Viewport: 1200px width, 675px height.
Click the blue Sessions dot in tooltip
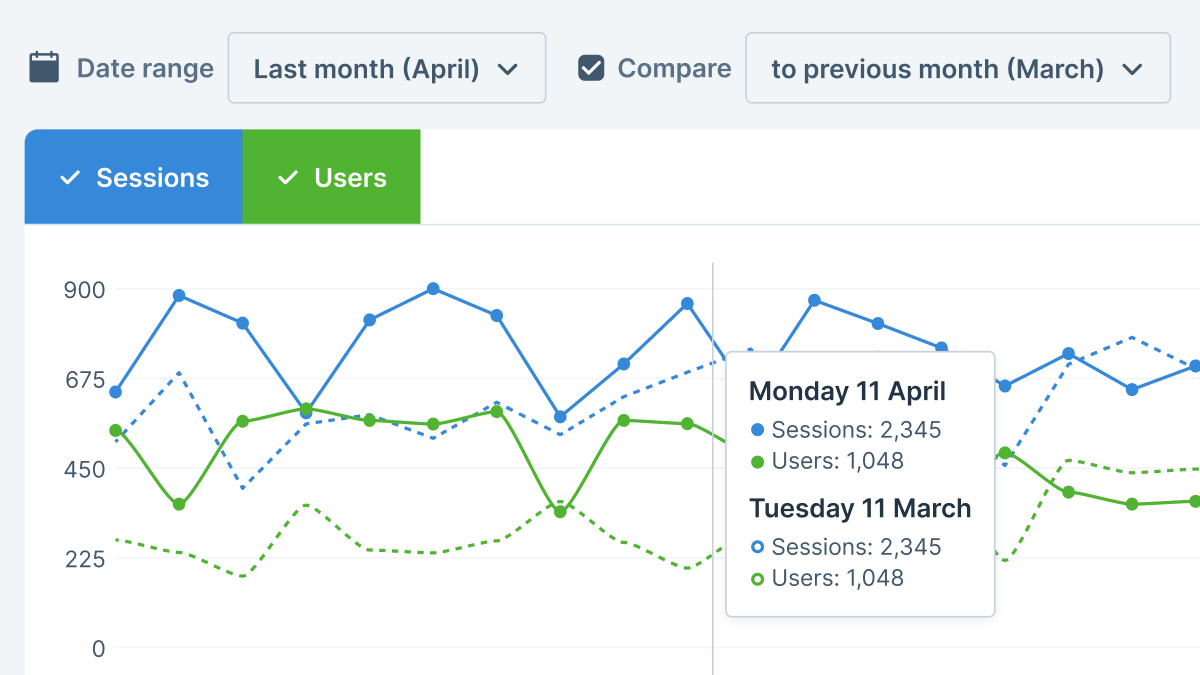(x=757, y=430)
